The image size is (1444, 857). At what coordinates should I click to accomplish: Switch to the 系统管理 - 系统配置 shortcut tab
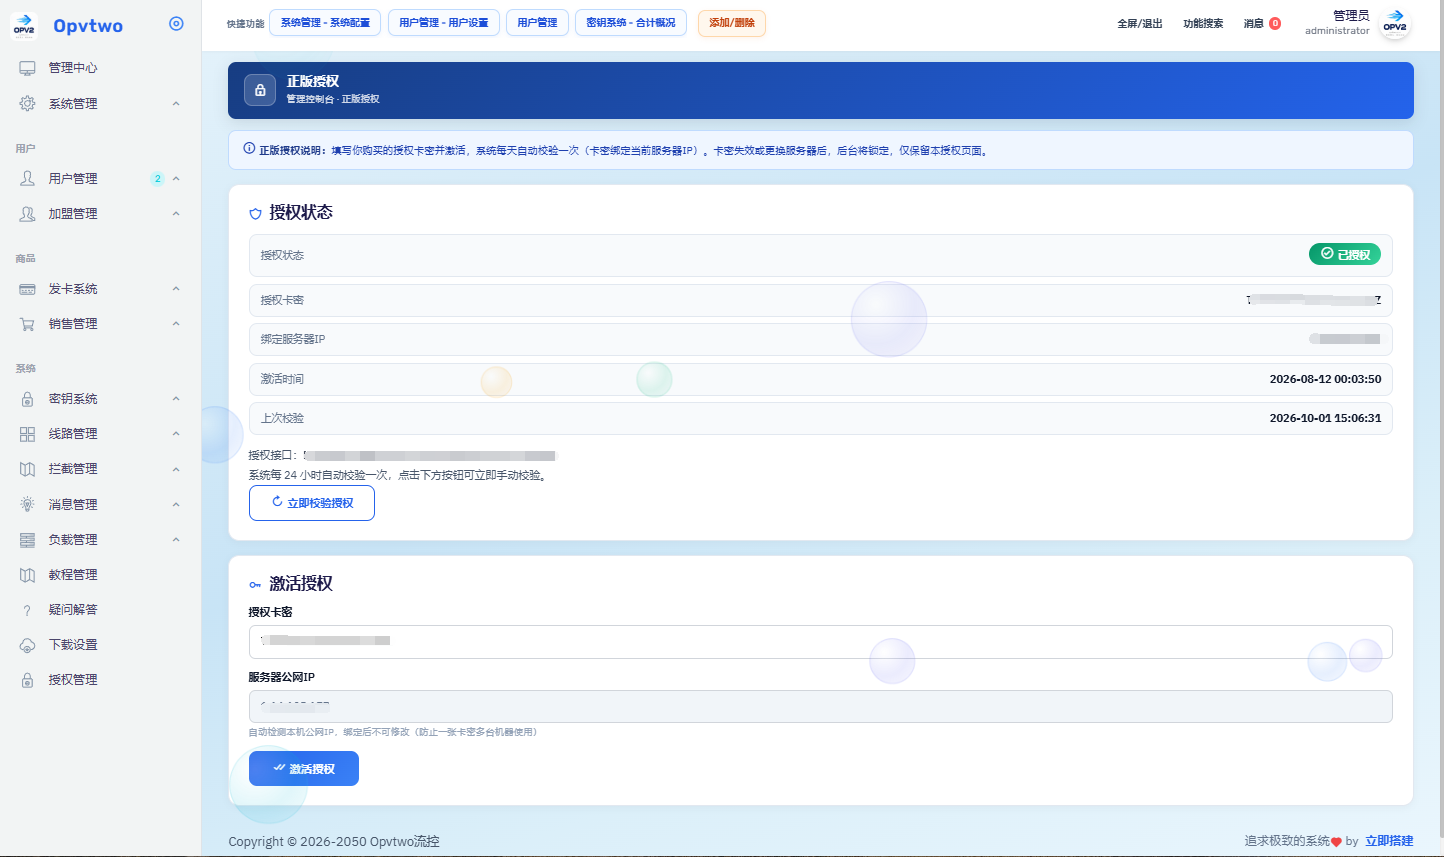[325, 23]
